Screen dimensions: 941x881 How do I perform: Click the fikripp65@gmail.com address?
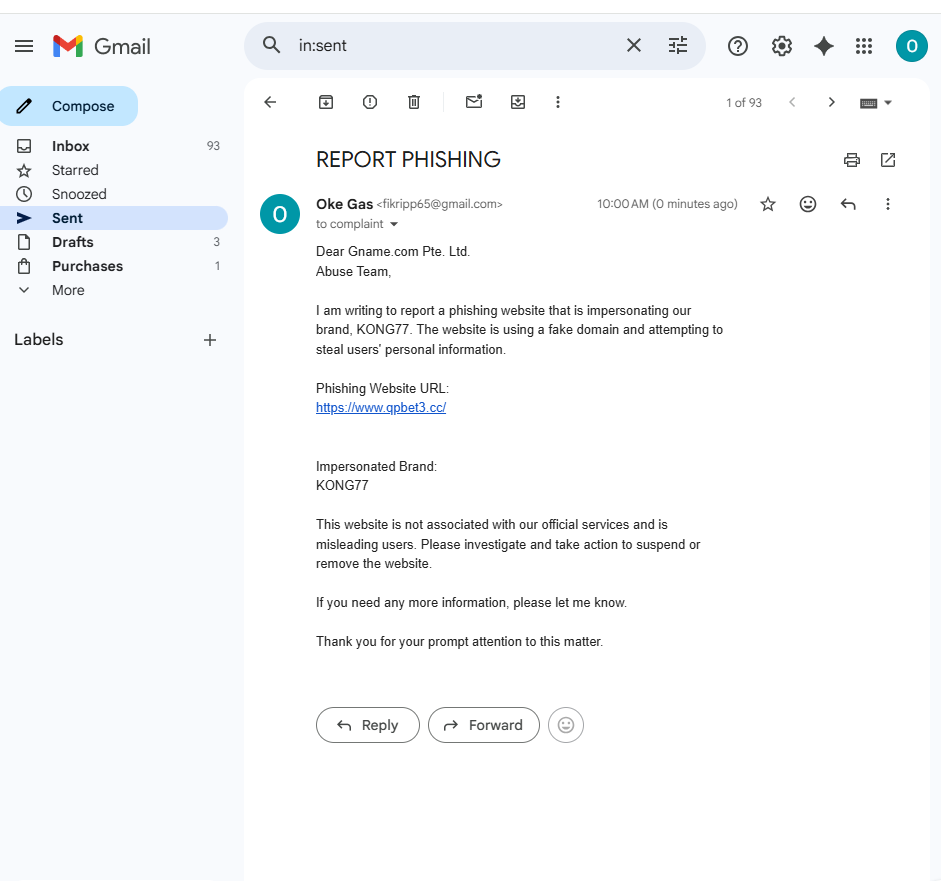[440, 204]
